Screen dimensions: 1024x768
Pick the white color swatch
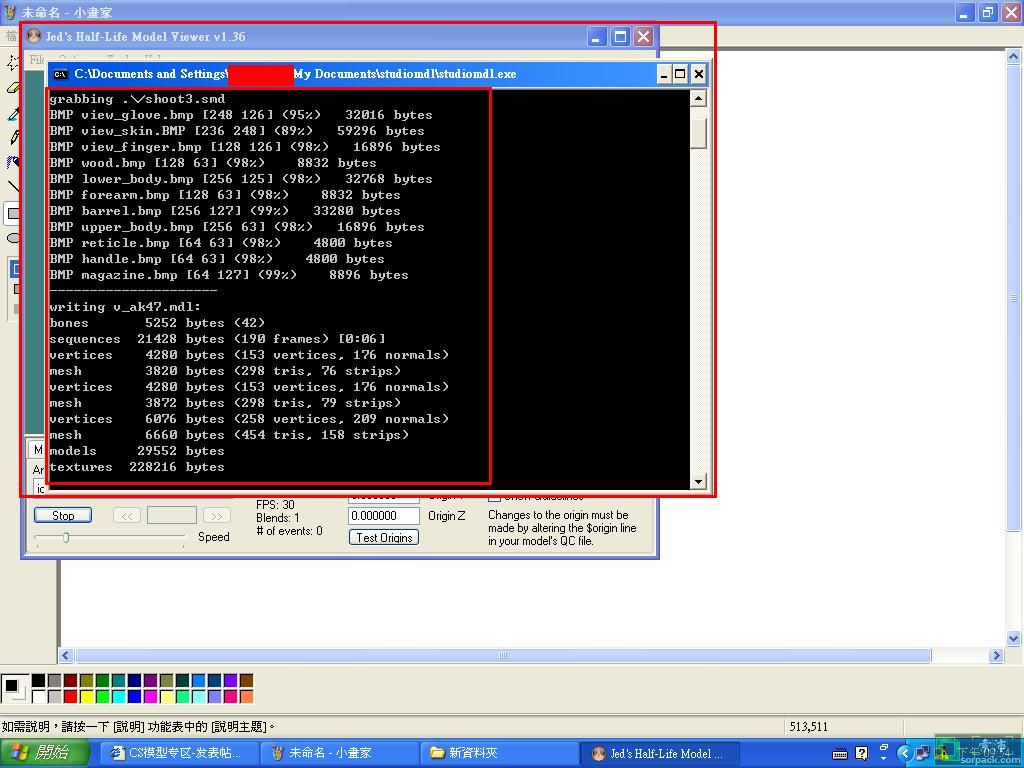pos(39,696)
